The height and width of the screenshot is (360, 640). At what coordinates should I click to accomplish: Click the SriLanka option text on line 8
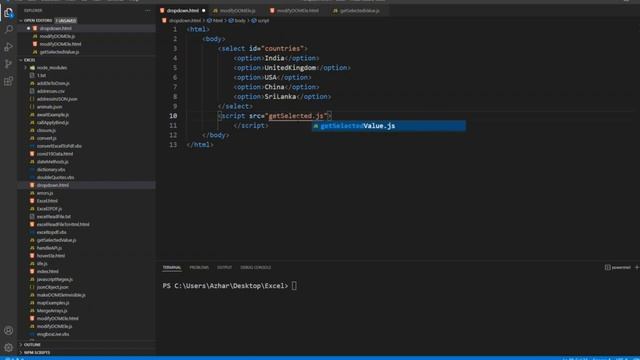(x=280, y=97)
